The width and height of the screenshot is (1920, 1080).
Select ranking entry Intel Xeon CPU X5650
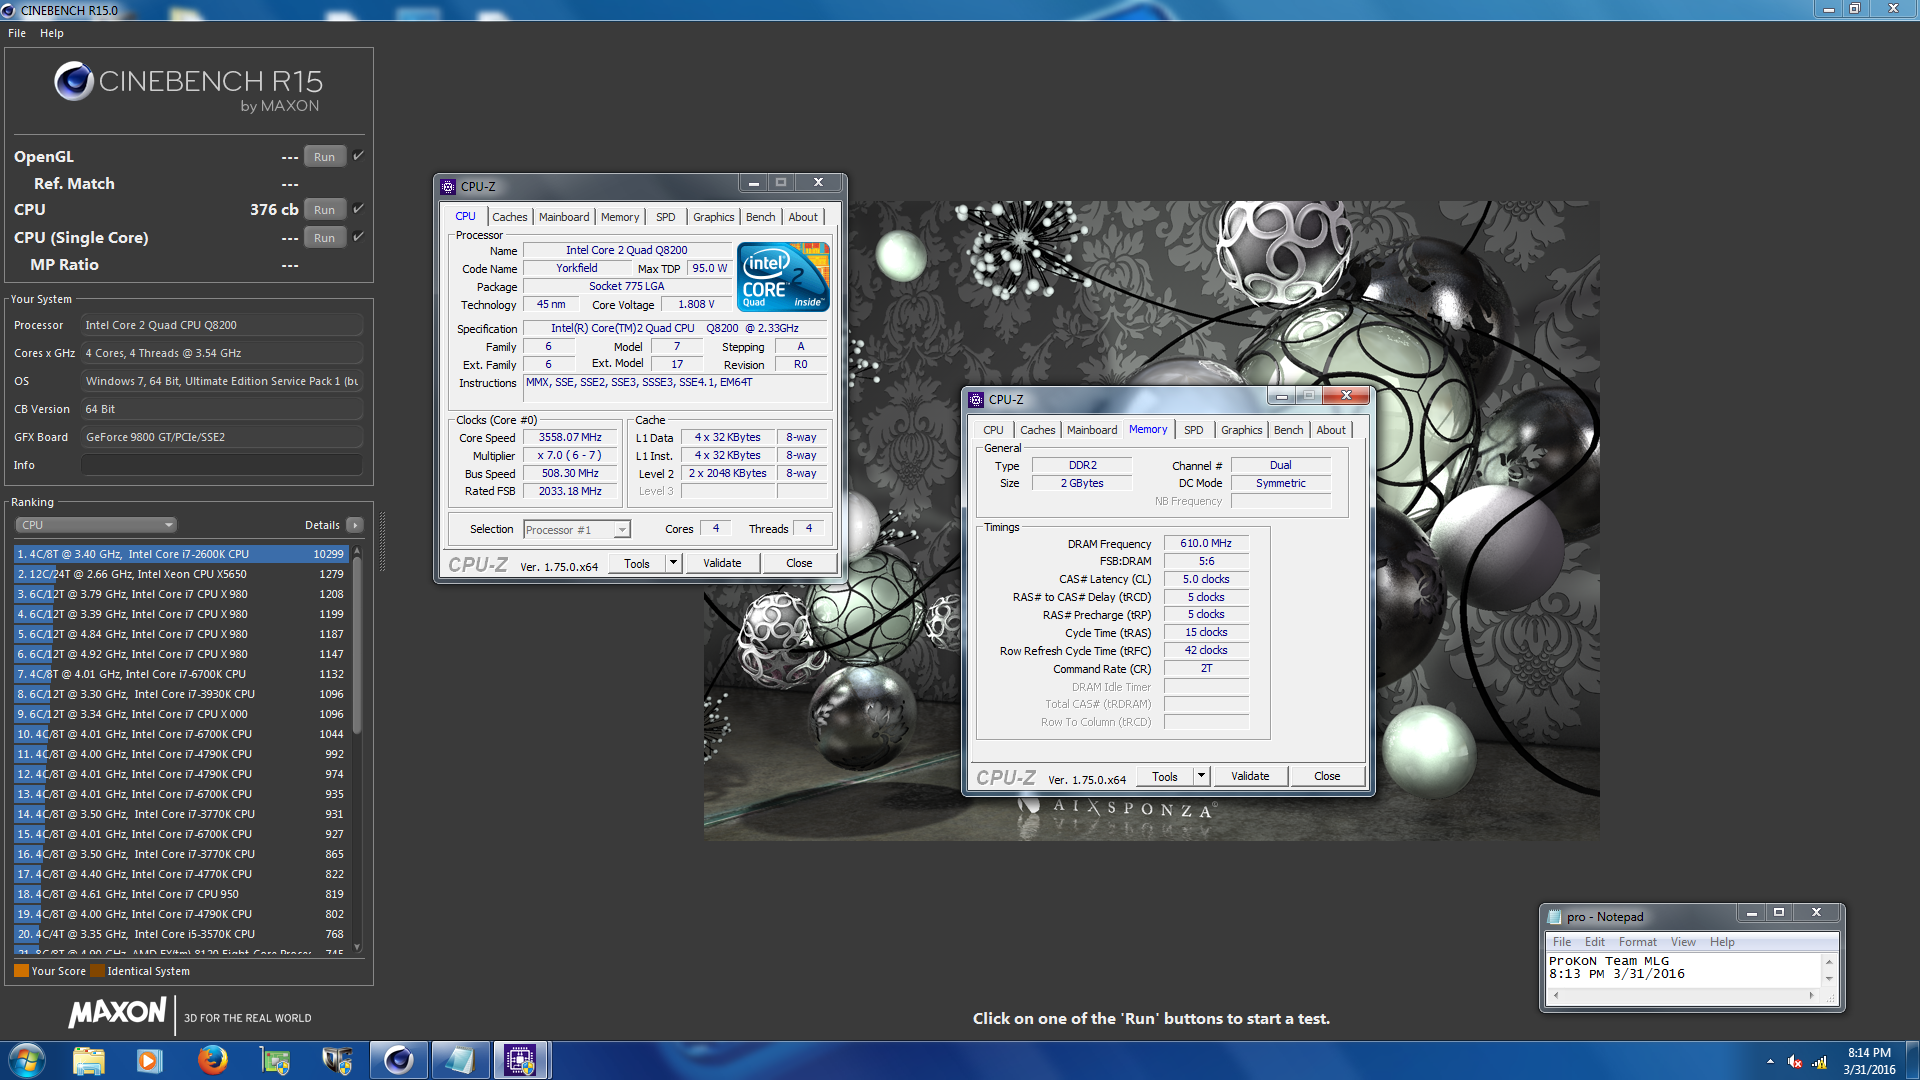(181, 574)
